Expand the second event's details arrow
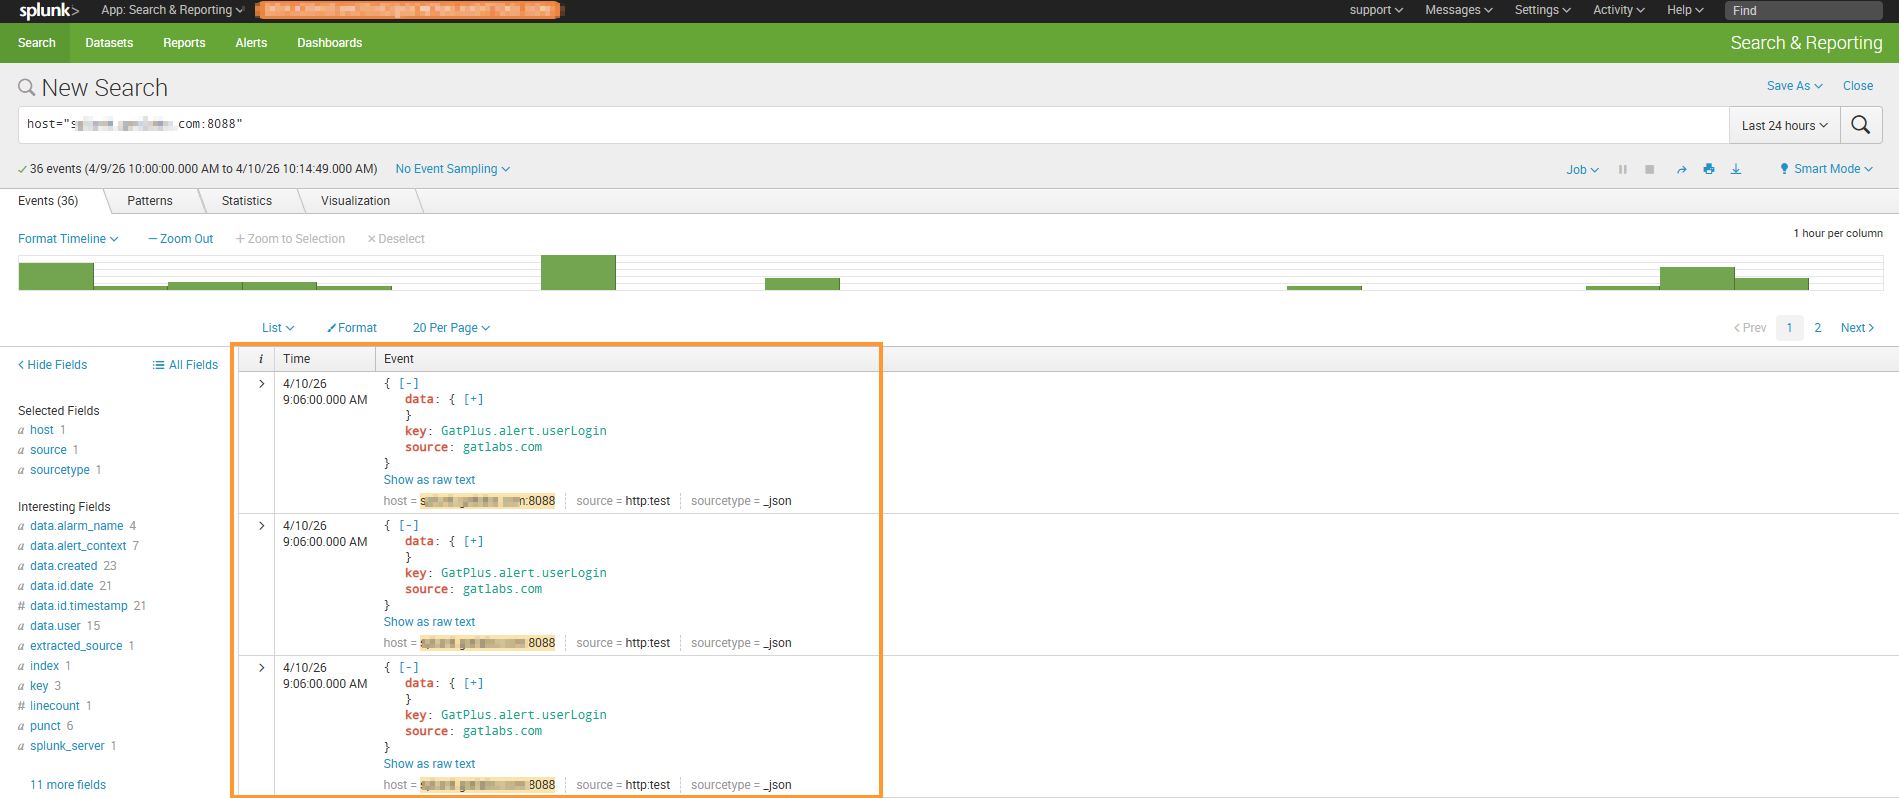The image size is (1899, 798). pyautogui.click(x=262, y=526)
